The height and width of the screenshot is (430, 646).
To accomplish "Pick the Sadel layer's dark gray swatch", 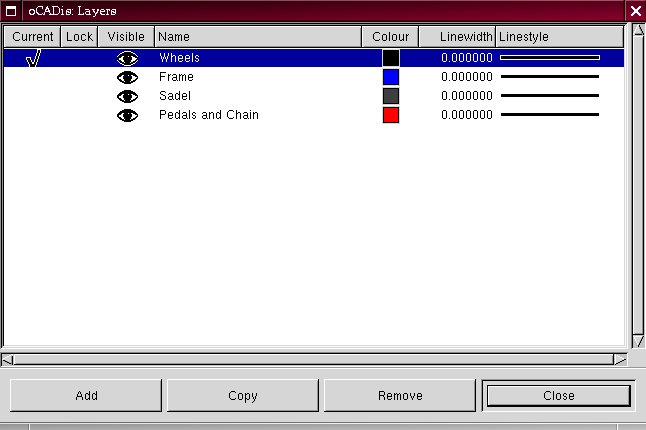I will tap(391, 96).
